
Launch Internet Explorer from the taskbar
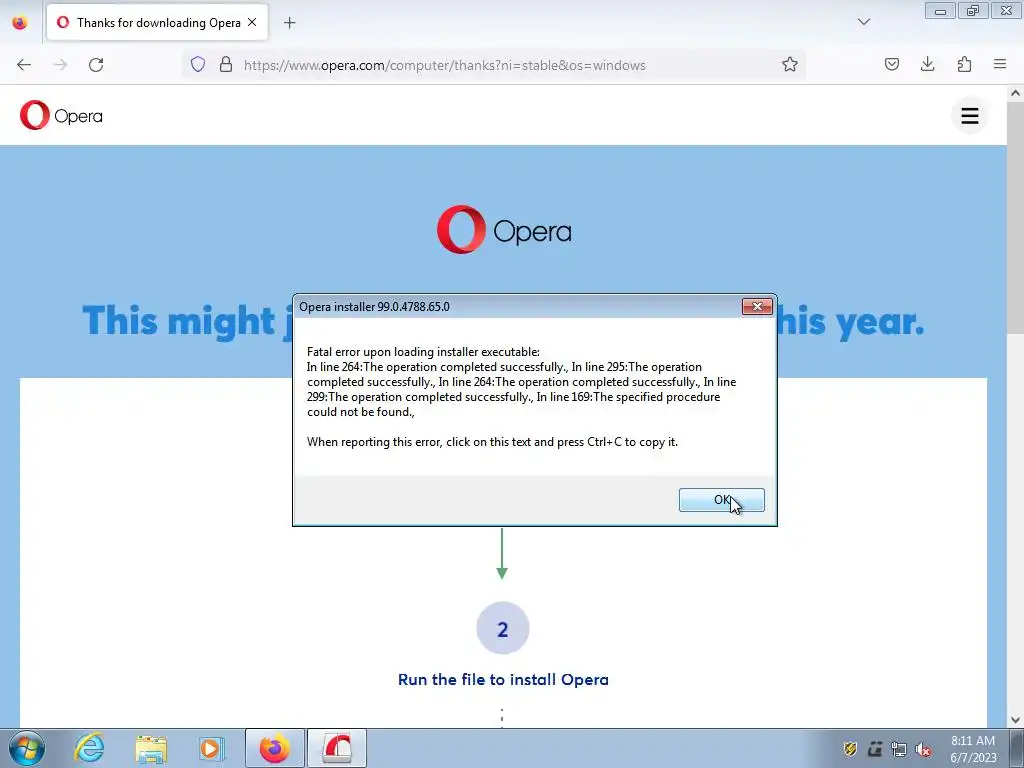(89, 748)
